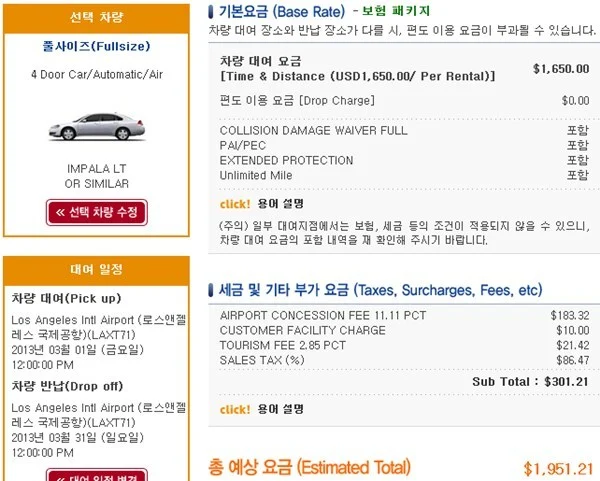This screenshot has width=600, height=481.
Task: Click the COLLISION DAMAGE WAIVER FULL row
Action: click(404, 130)
